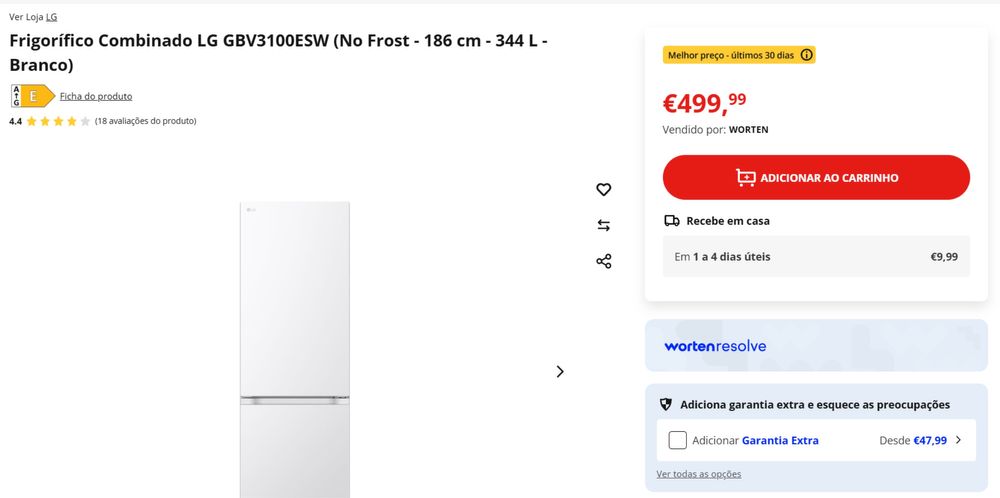Click the info icon beside Melhor preço
Image resolution: width=1000 pixels, height=498 pixels.
[806, 55]
